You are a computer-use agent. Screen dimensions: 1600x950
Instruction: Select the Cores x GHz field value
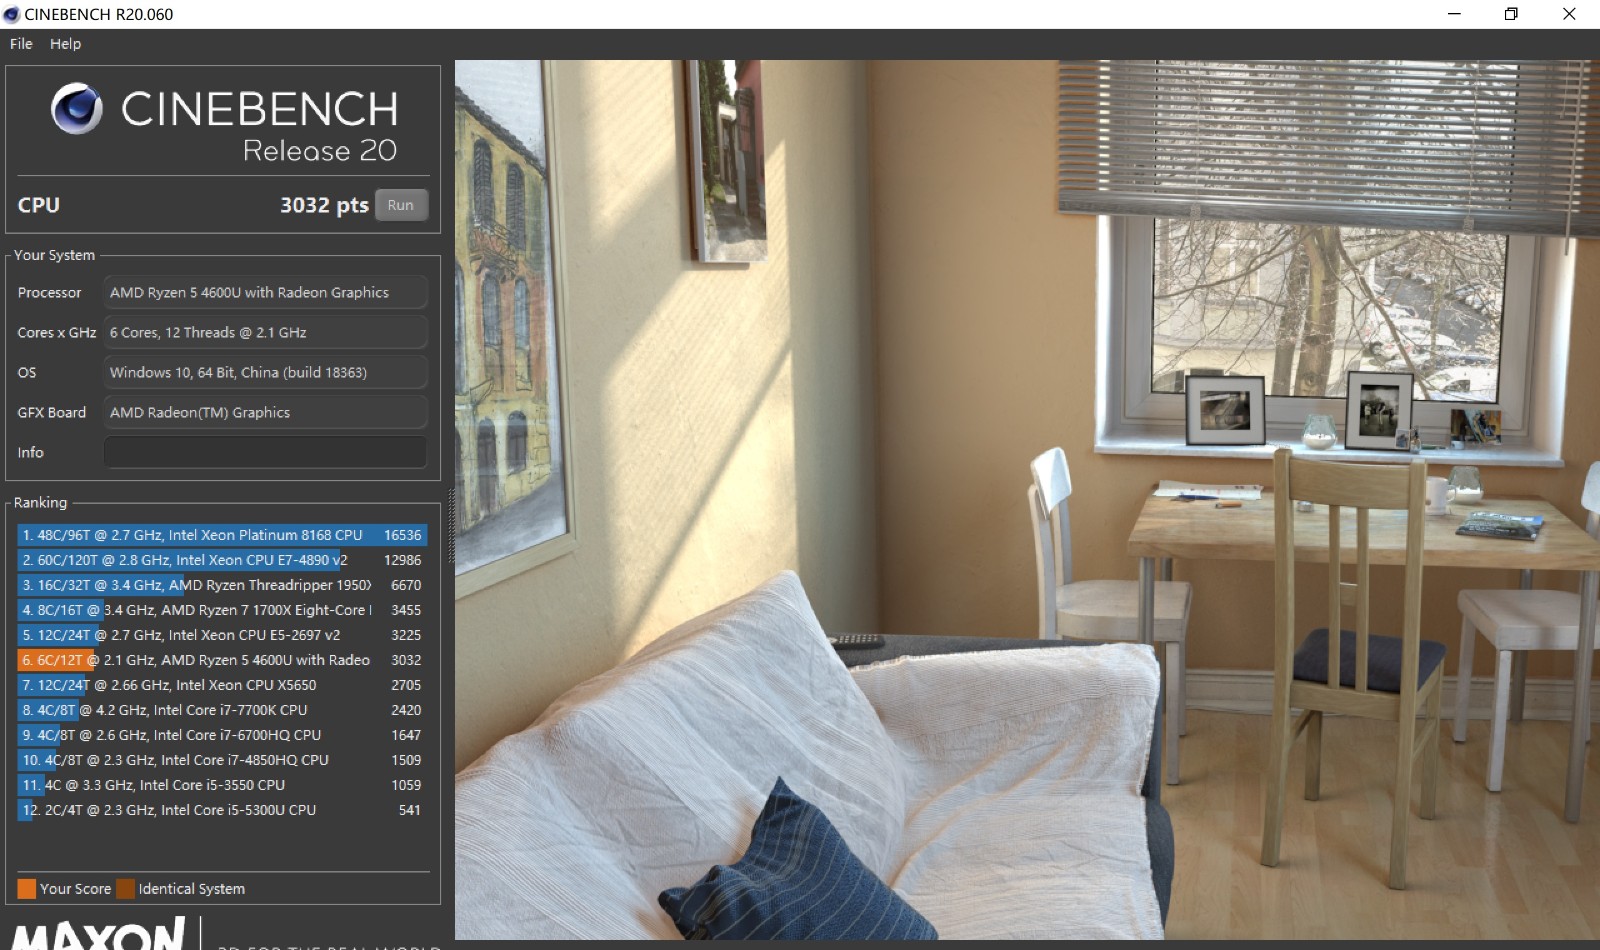pyautogui.click(x=265, y=332)
